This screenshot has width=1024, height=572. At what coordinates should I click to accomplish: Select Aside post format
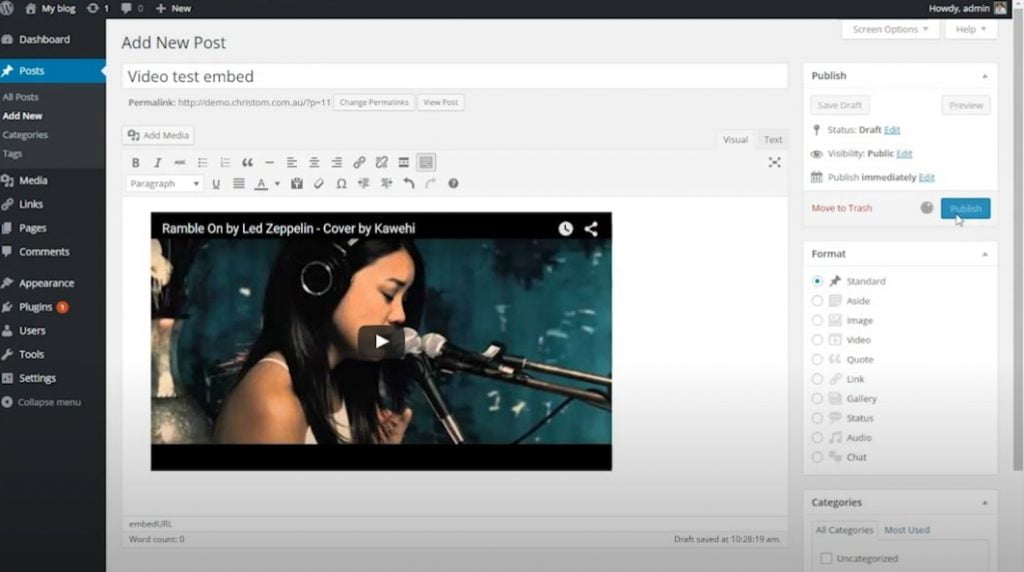pyautogui.click(x=817, y=301)
